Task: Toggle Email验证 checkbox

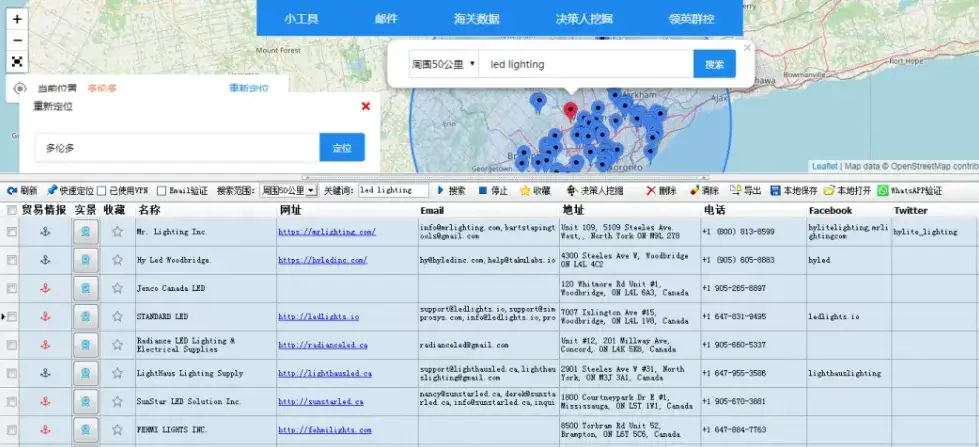Action: tap(161, 190)
